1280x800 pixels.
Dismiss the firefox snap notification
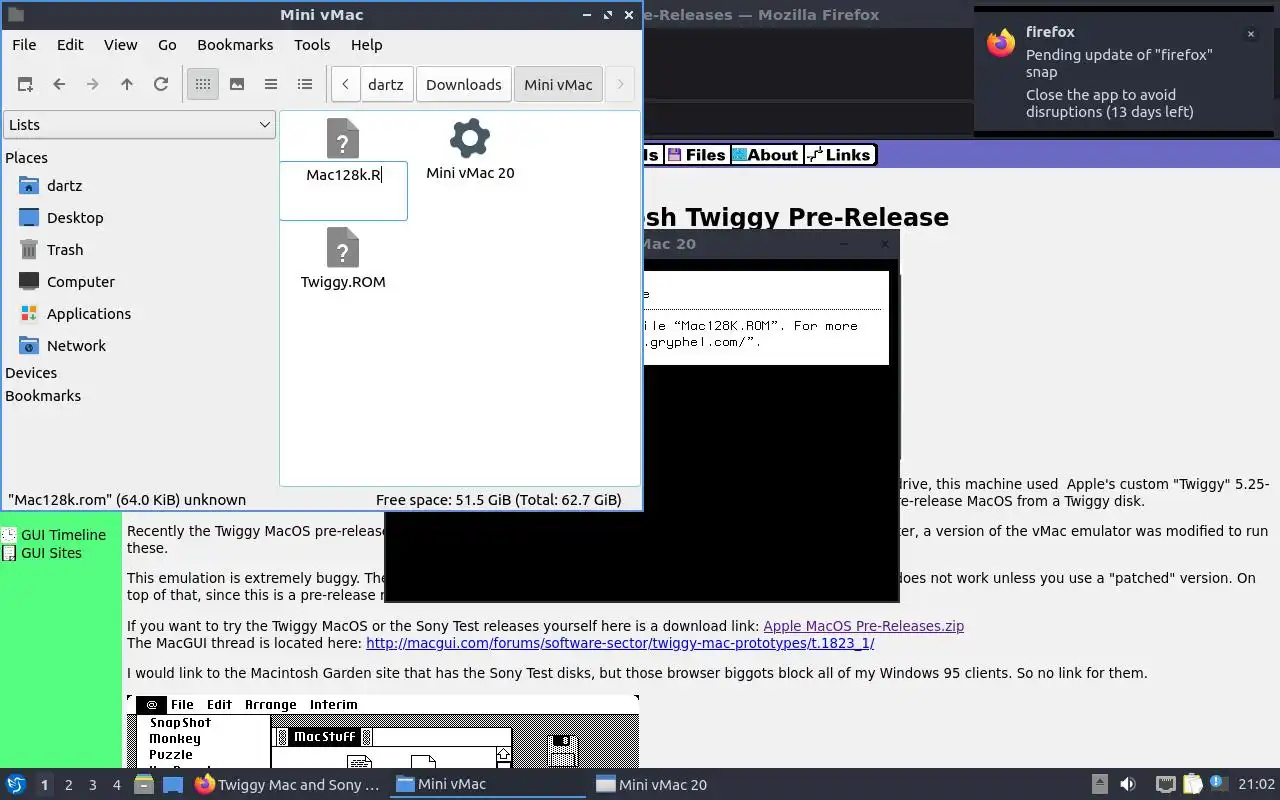1250,34
